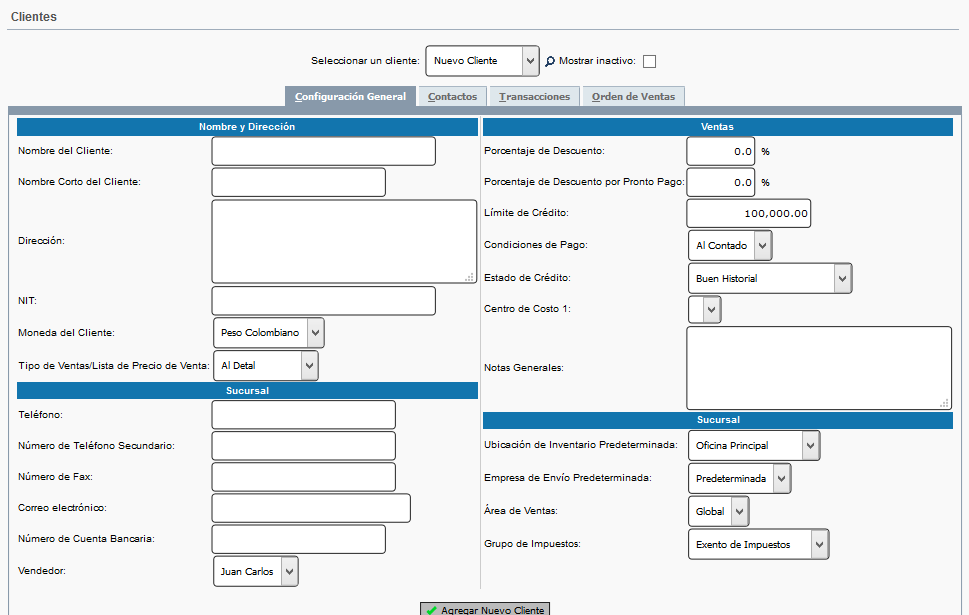Screen dimensions: 969x615
Task: Switch to the Contactos tab
Action: click(x=452, y=97)
